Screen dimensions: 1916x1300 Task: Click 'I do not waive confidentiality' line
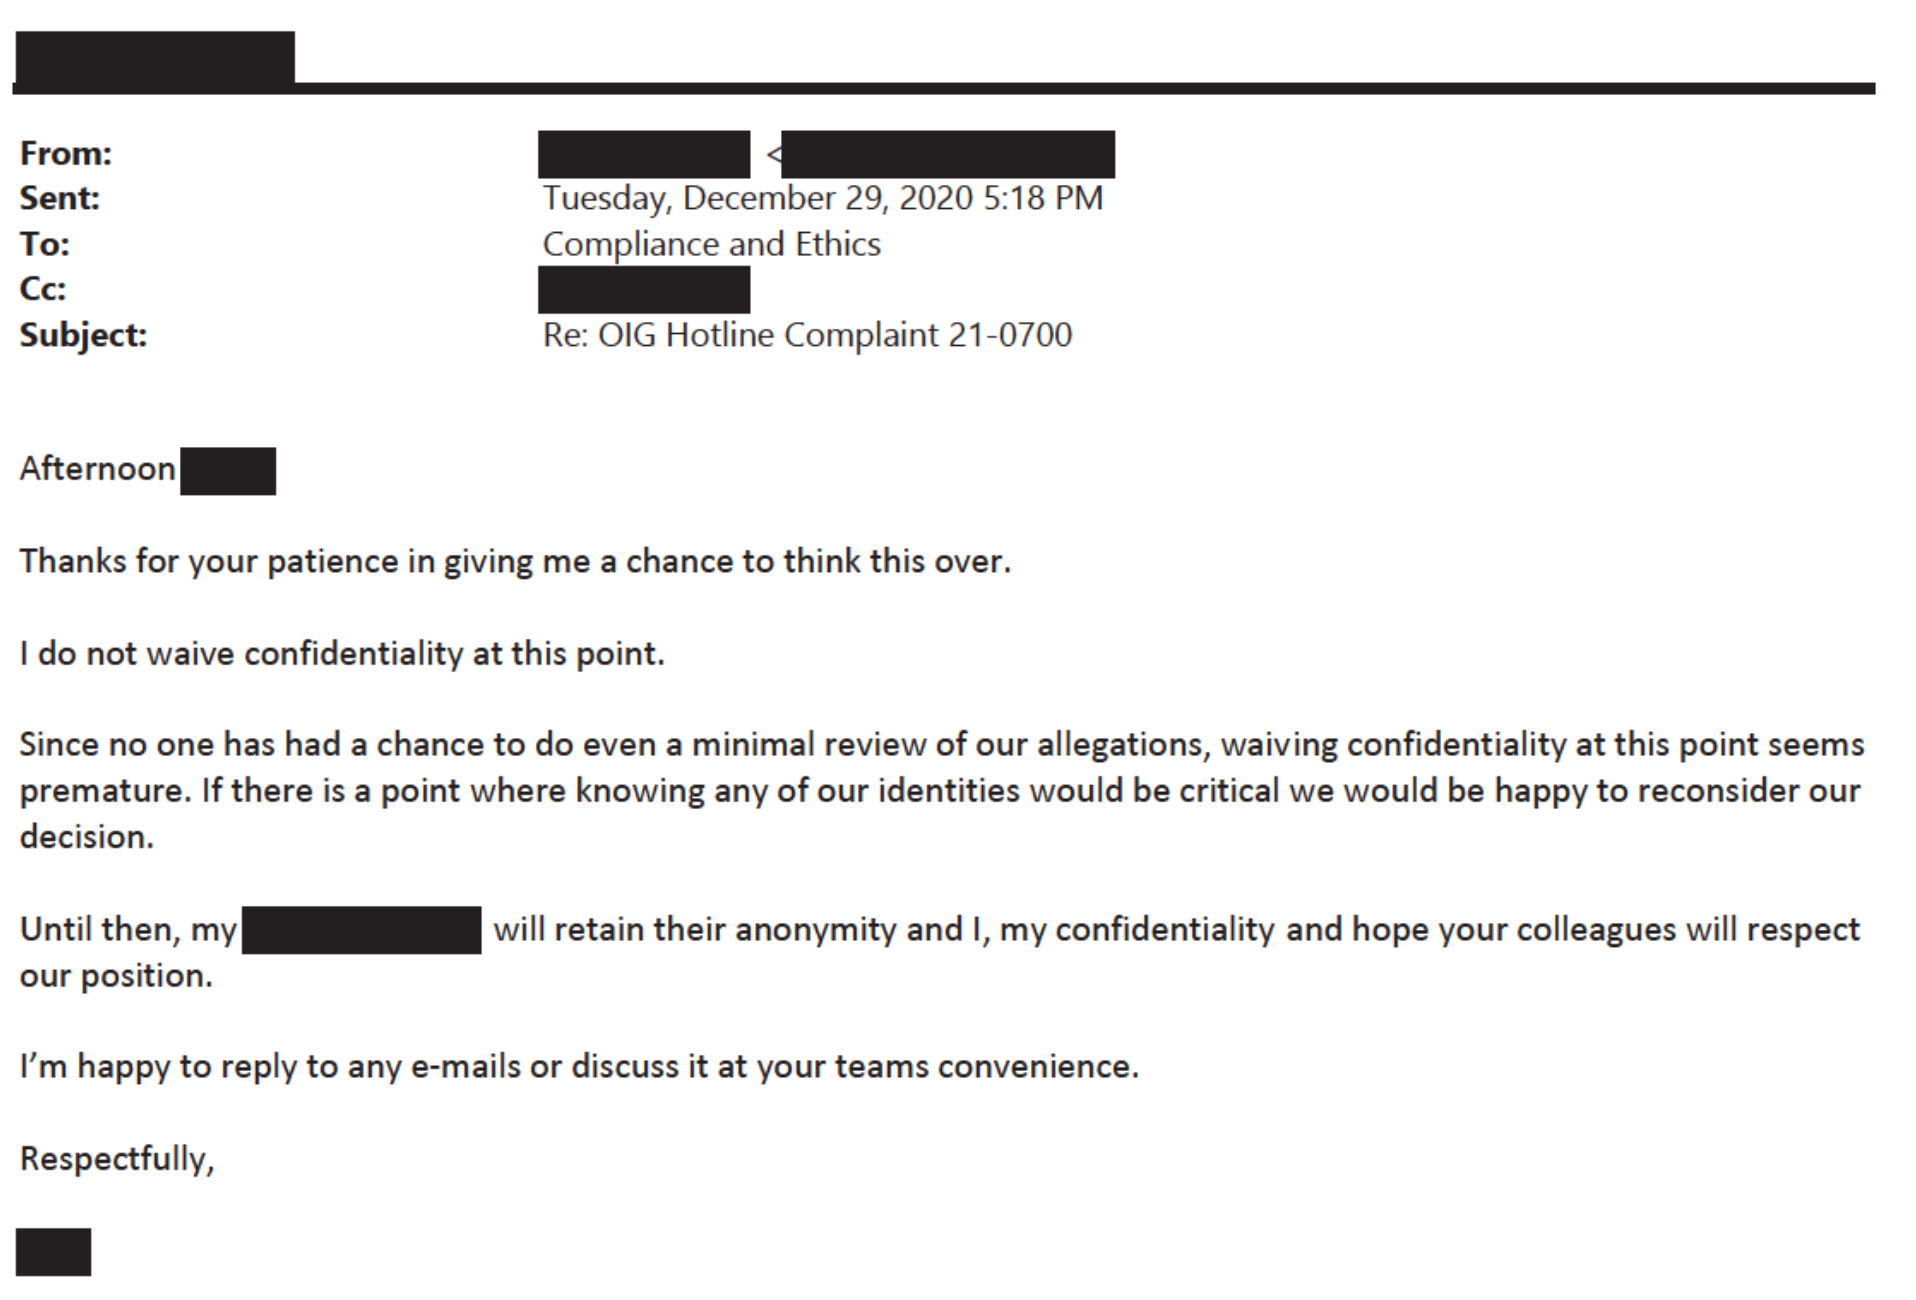click(342, 654)
